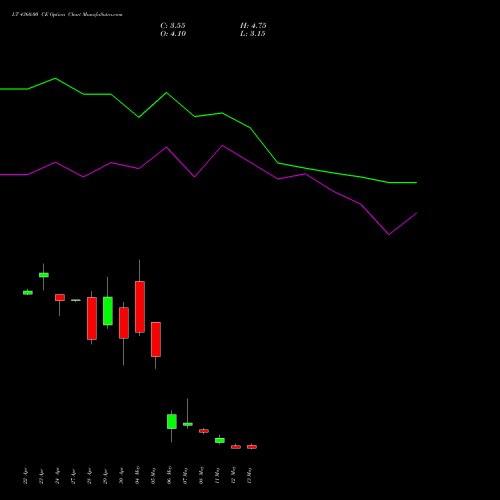Click the last red candlestick for 13 May

252,447
